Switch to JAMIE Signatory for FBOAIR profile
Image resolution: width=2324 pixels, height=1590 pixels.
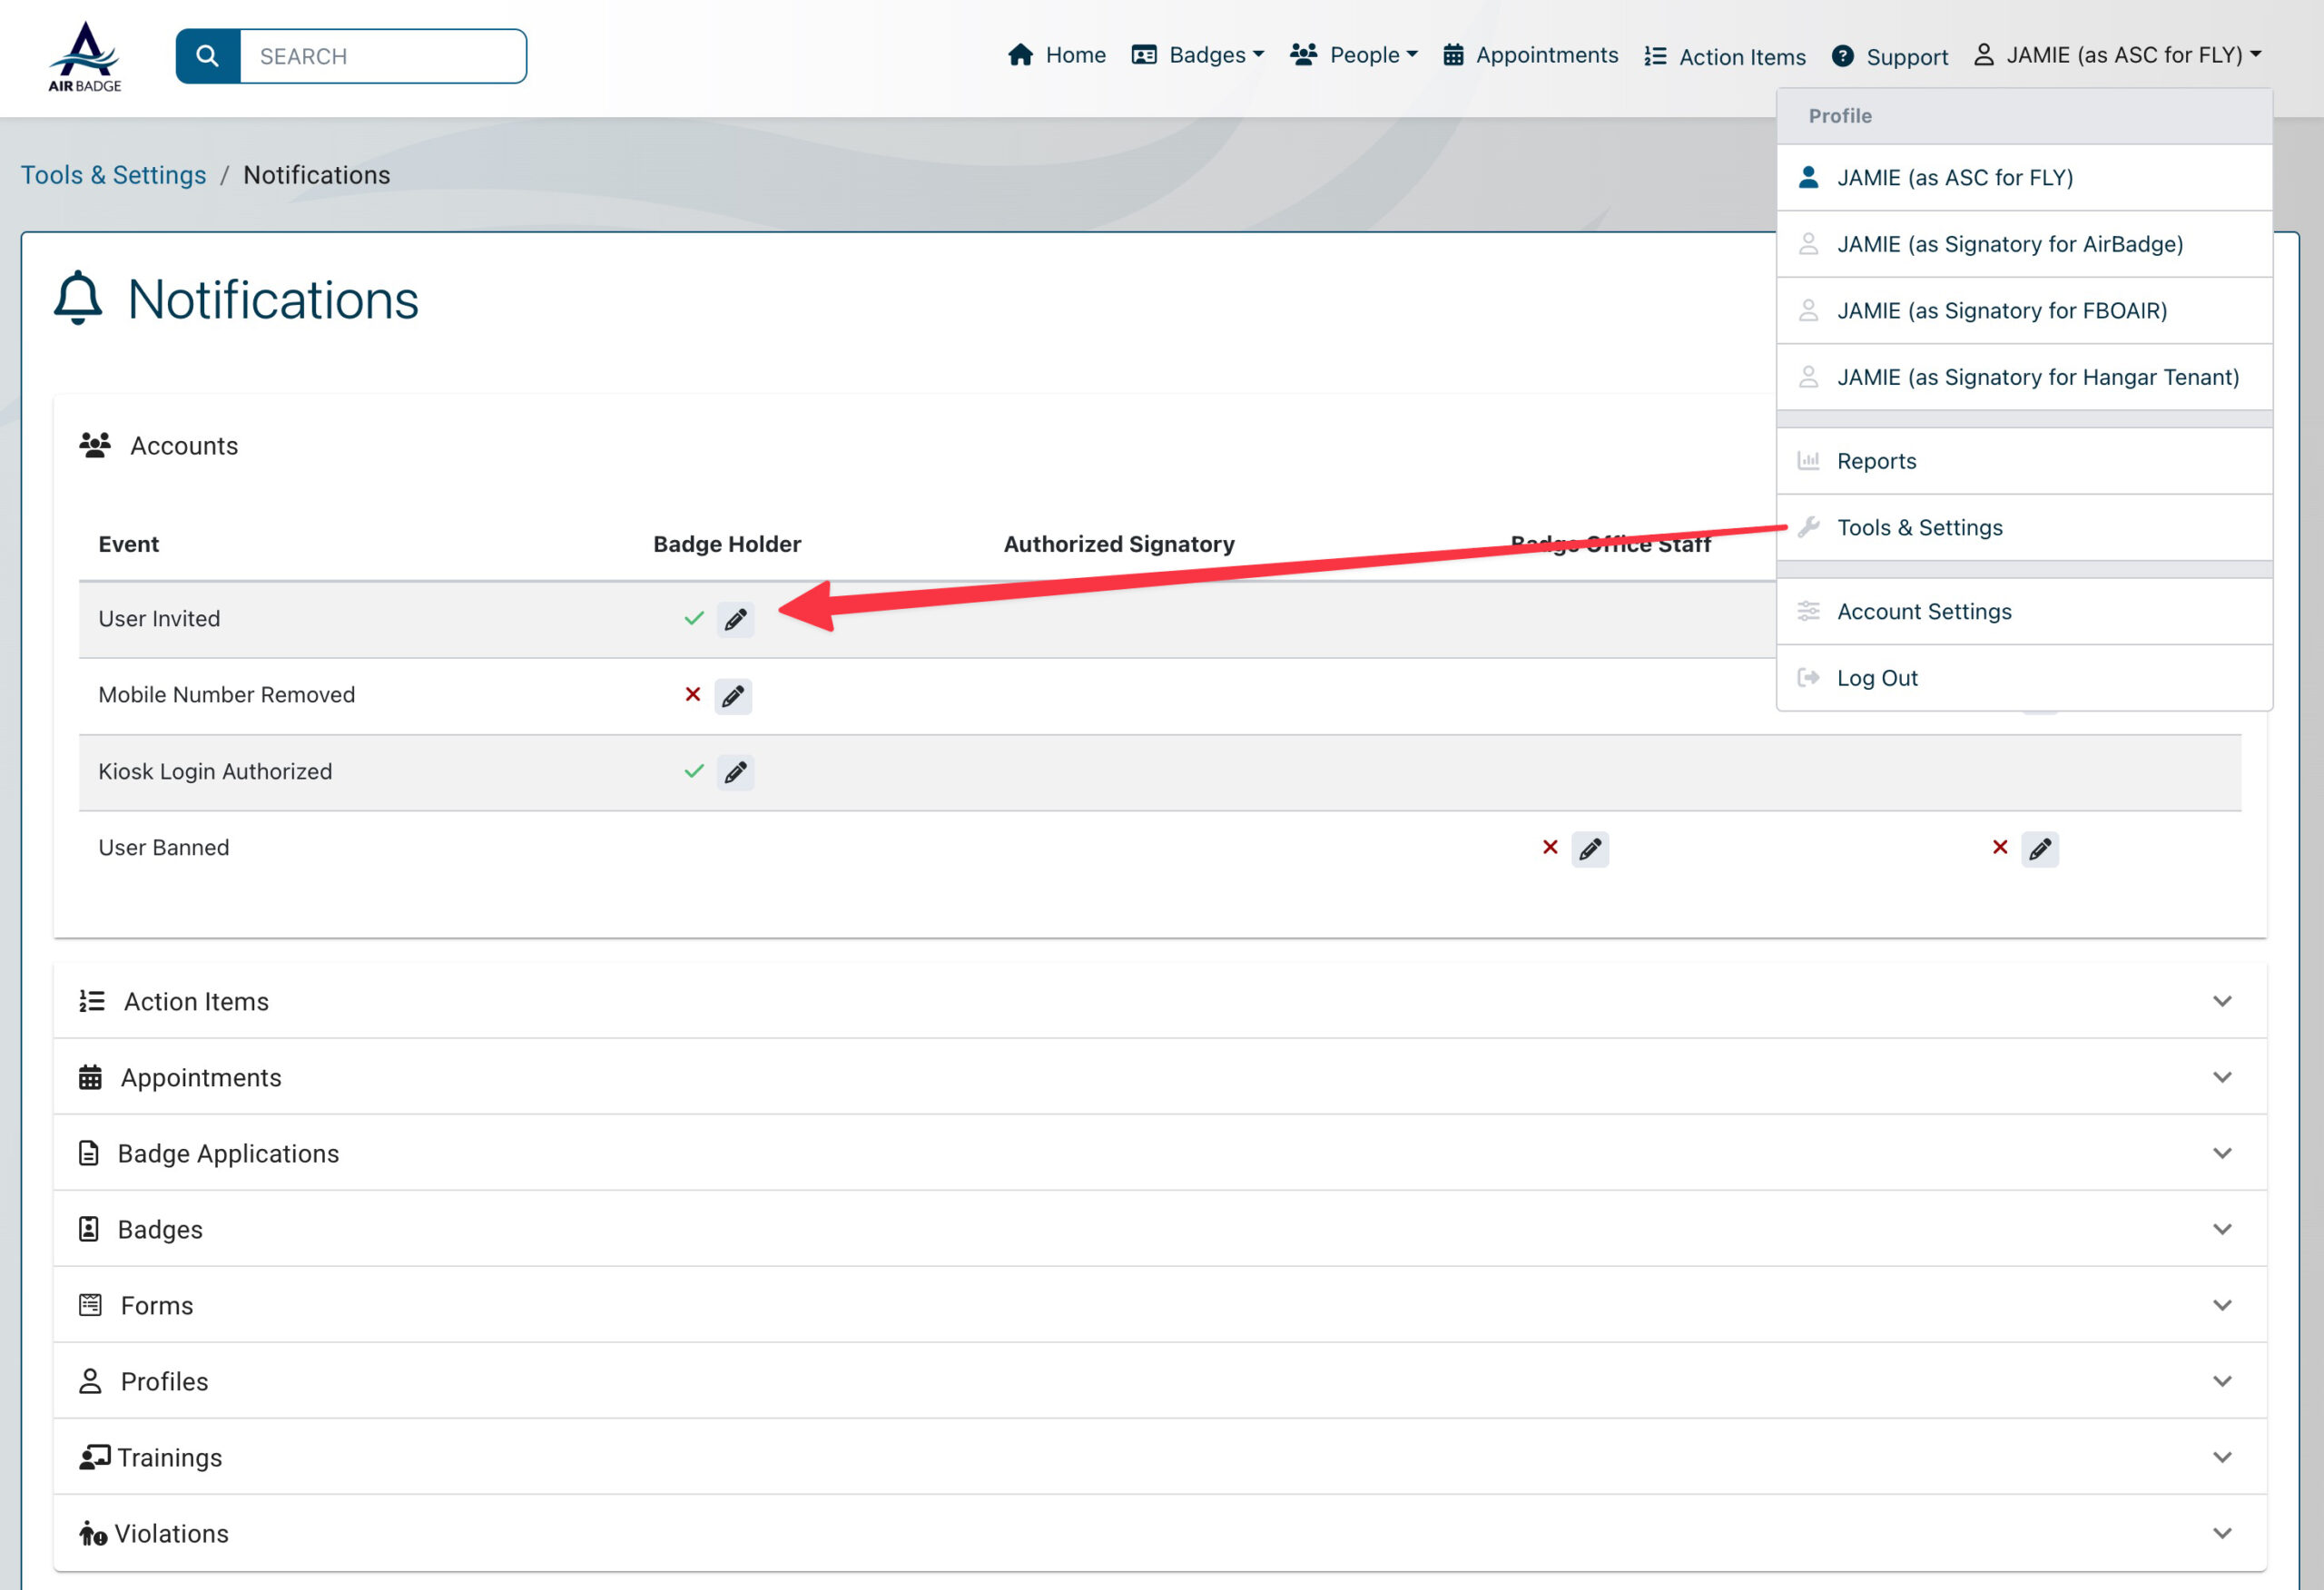(x=2001, y=311)
